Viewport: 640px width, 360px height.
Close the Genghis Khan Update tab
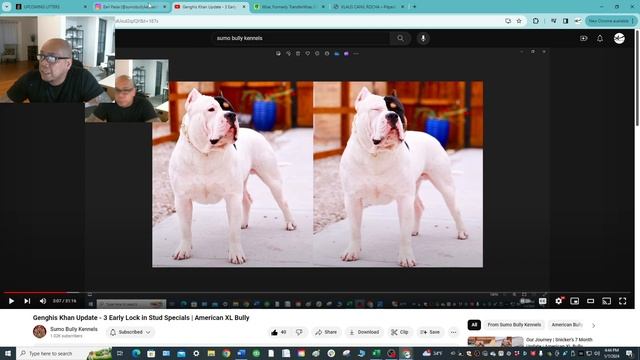[x=244, y=7]
